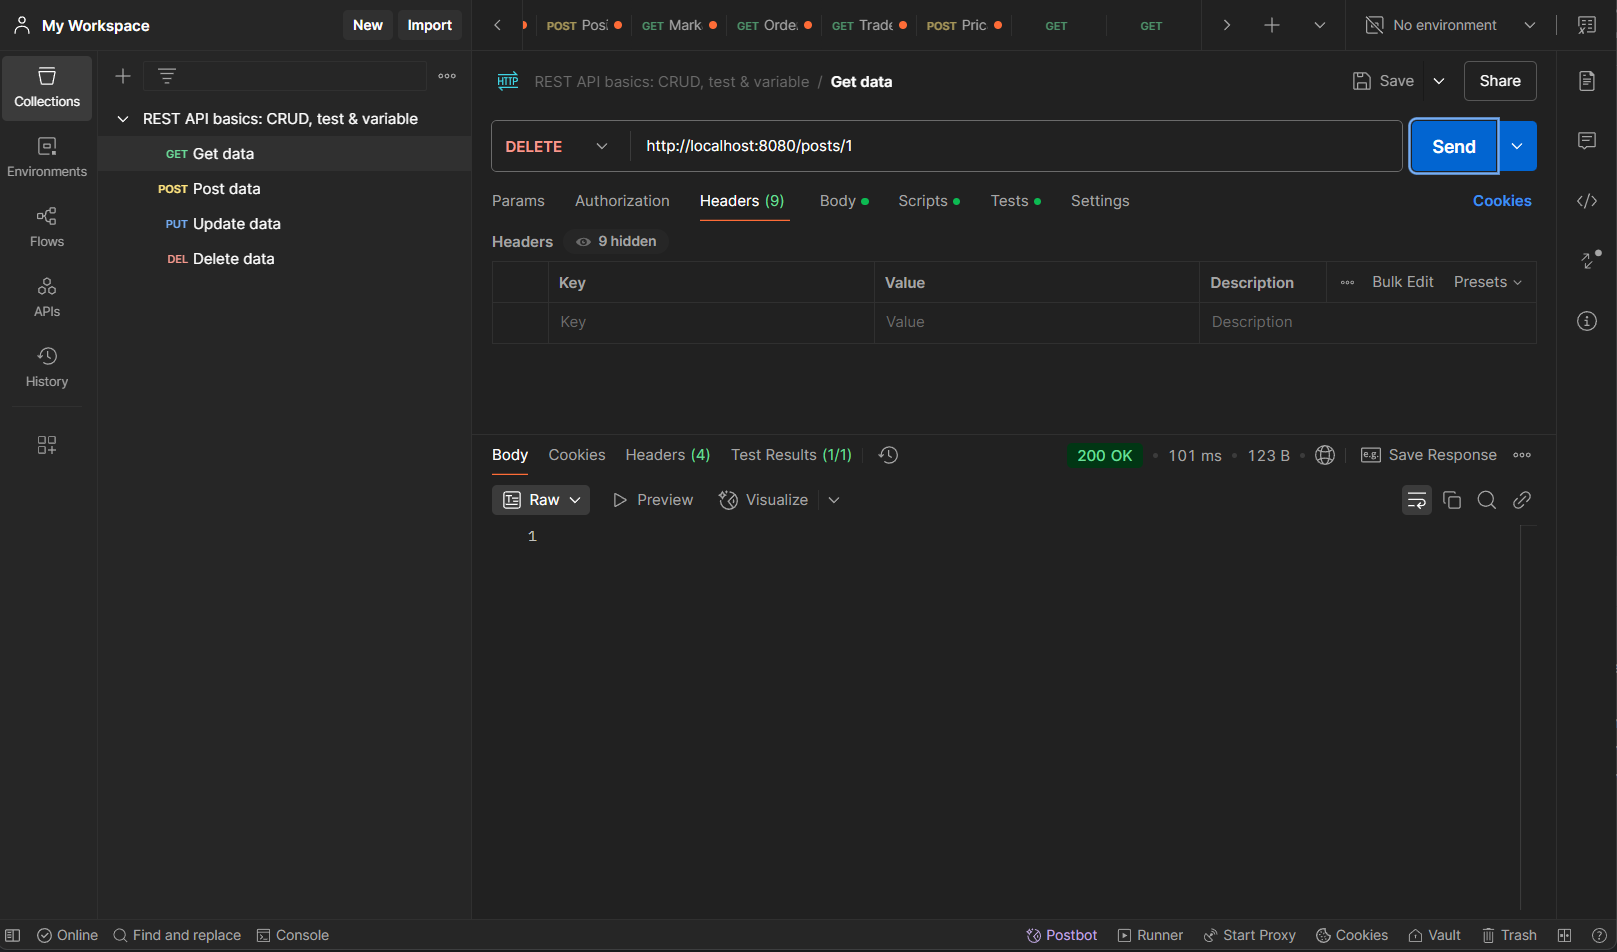Viewport: 1617px width, 952px height.
Task: Open the Flows sidebar panel
Action: 47,228
